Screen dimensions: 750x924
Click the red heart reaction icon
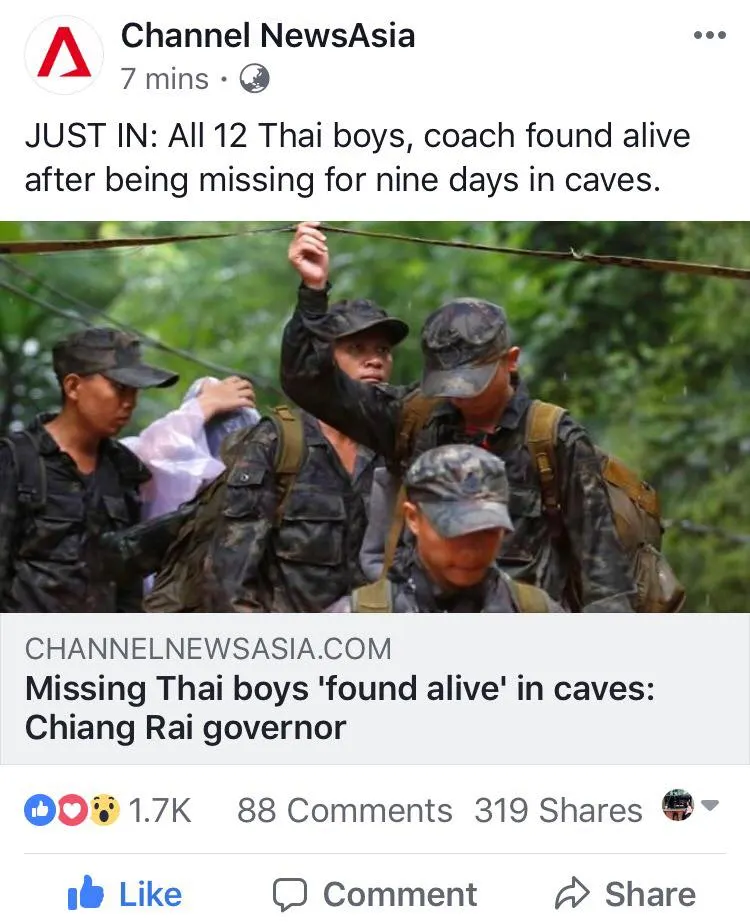(71, 810)
